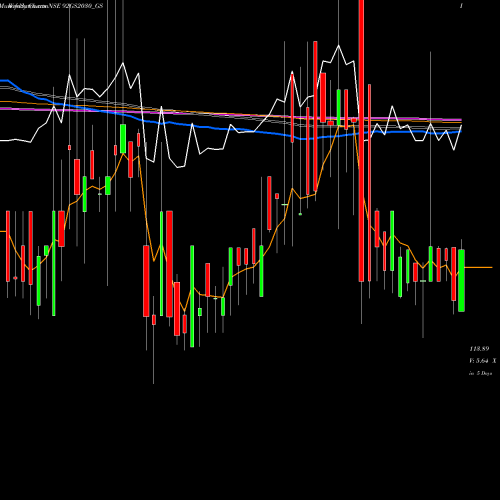Click the 'in 5 Days' label

[480, 373]
